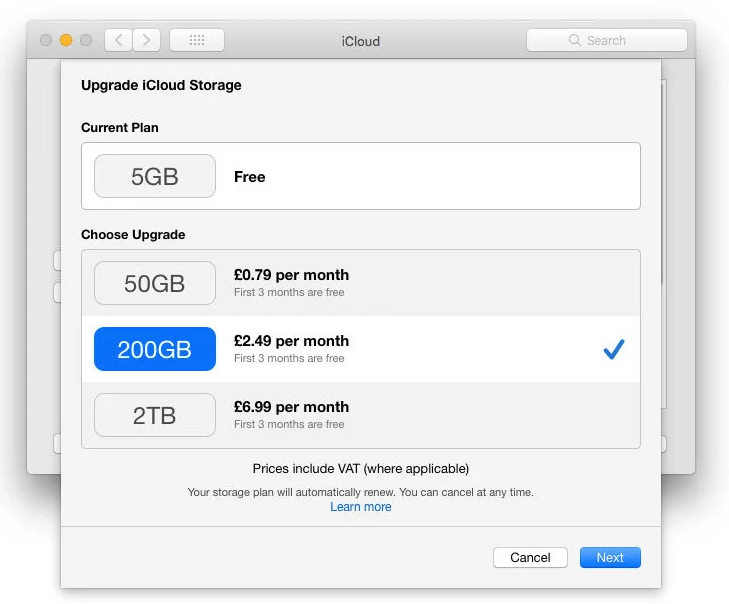Click the iCloud window title
Image resolution: width=729 pixels, height=604 pixels.
(x=361, y=41)
